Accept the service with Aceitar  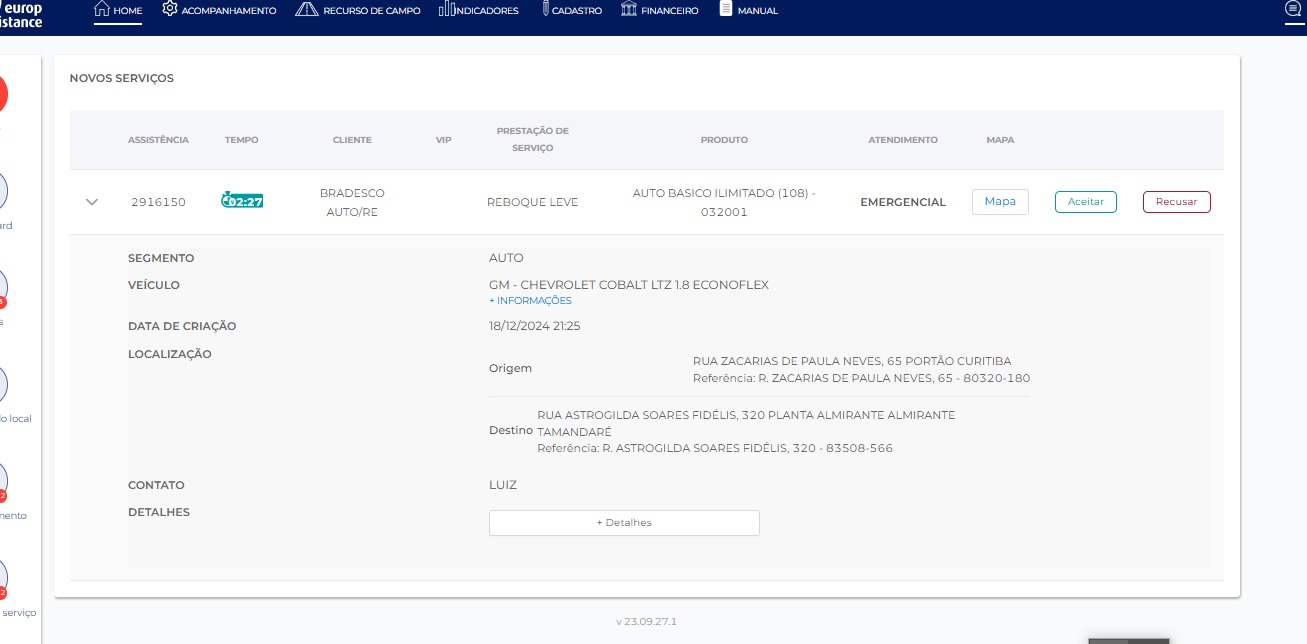(1085, 202)
